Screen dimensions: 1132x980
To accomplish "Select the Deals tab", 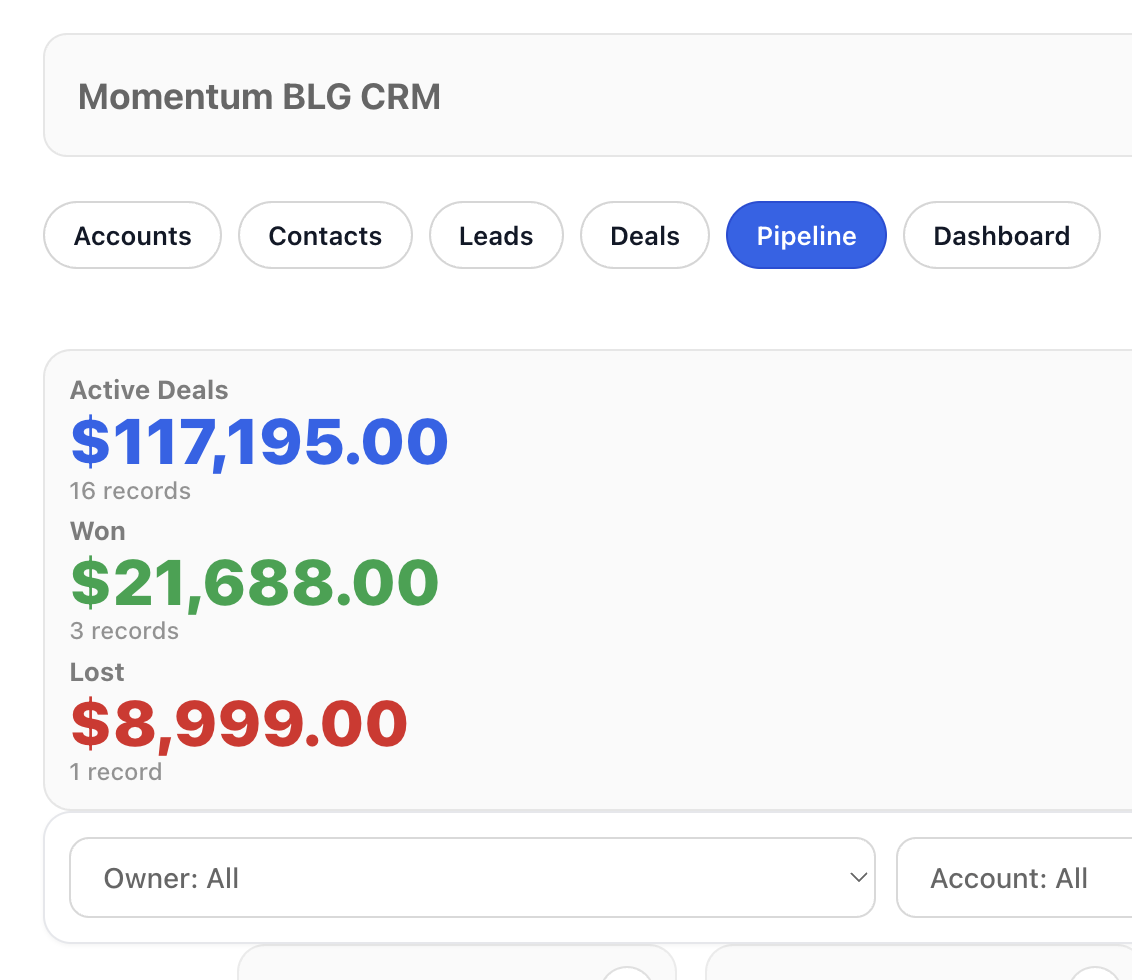I will coord(645,236).
